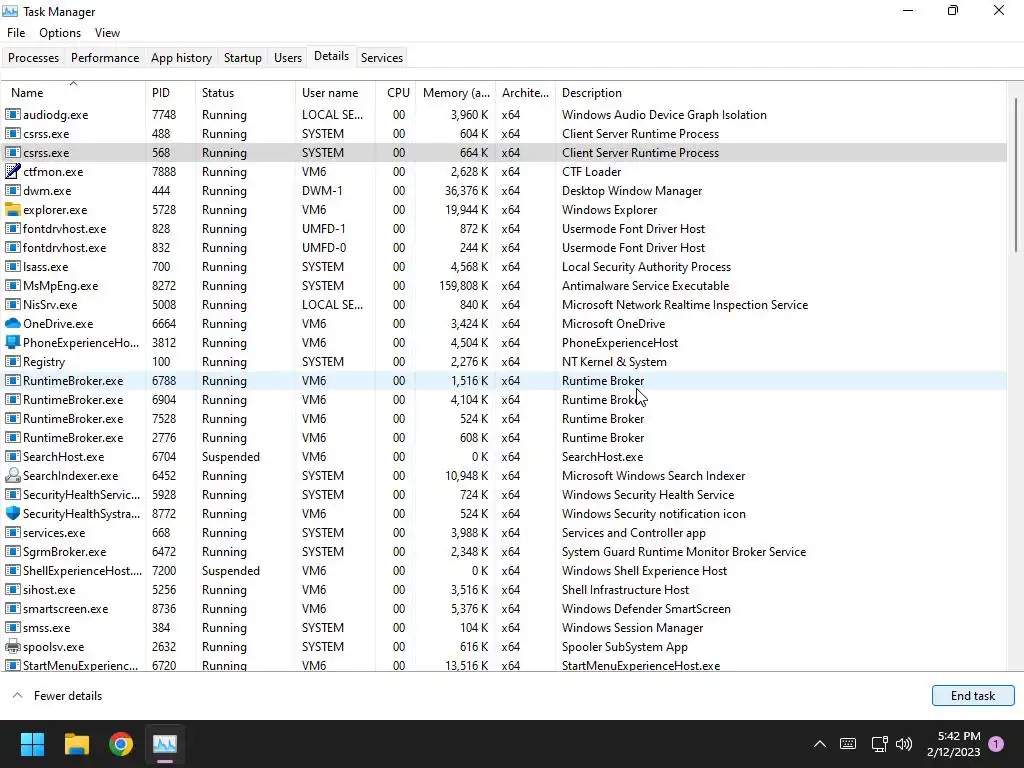Click the SearchIndexer.exe icon

click(12, 475)
